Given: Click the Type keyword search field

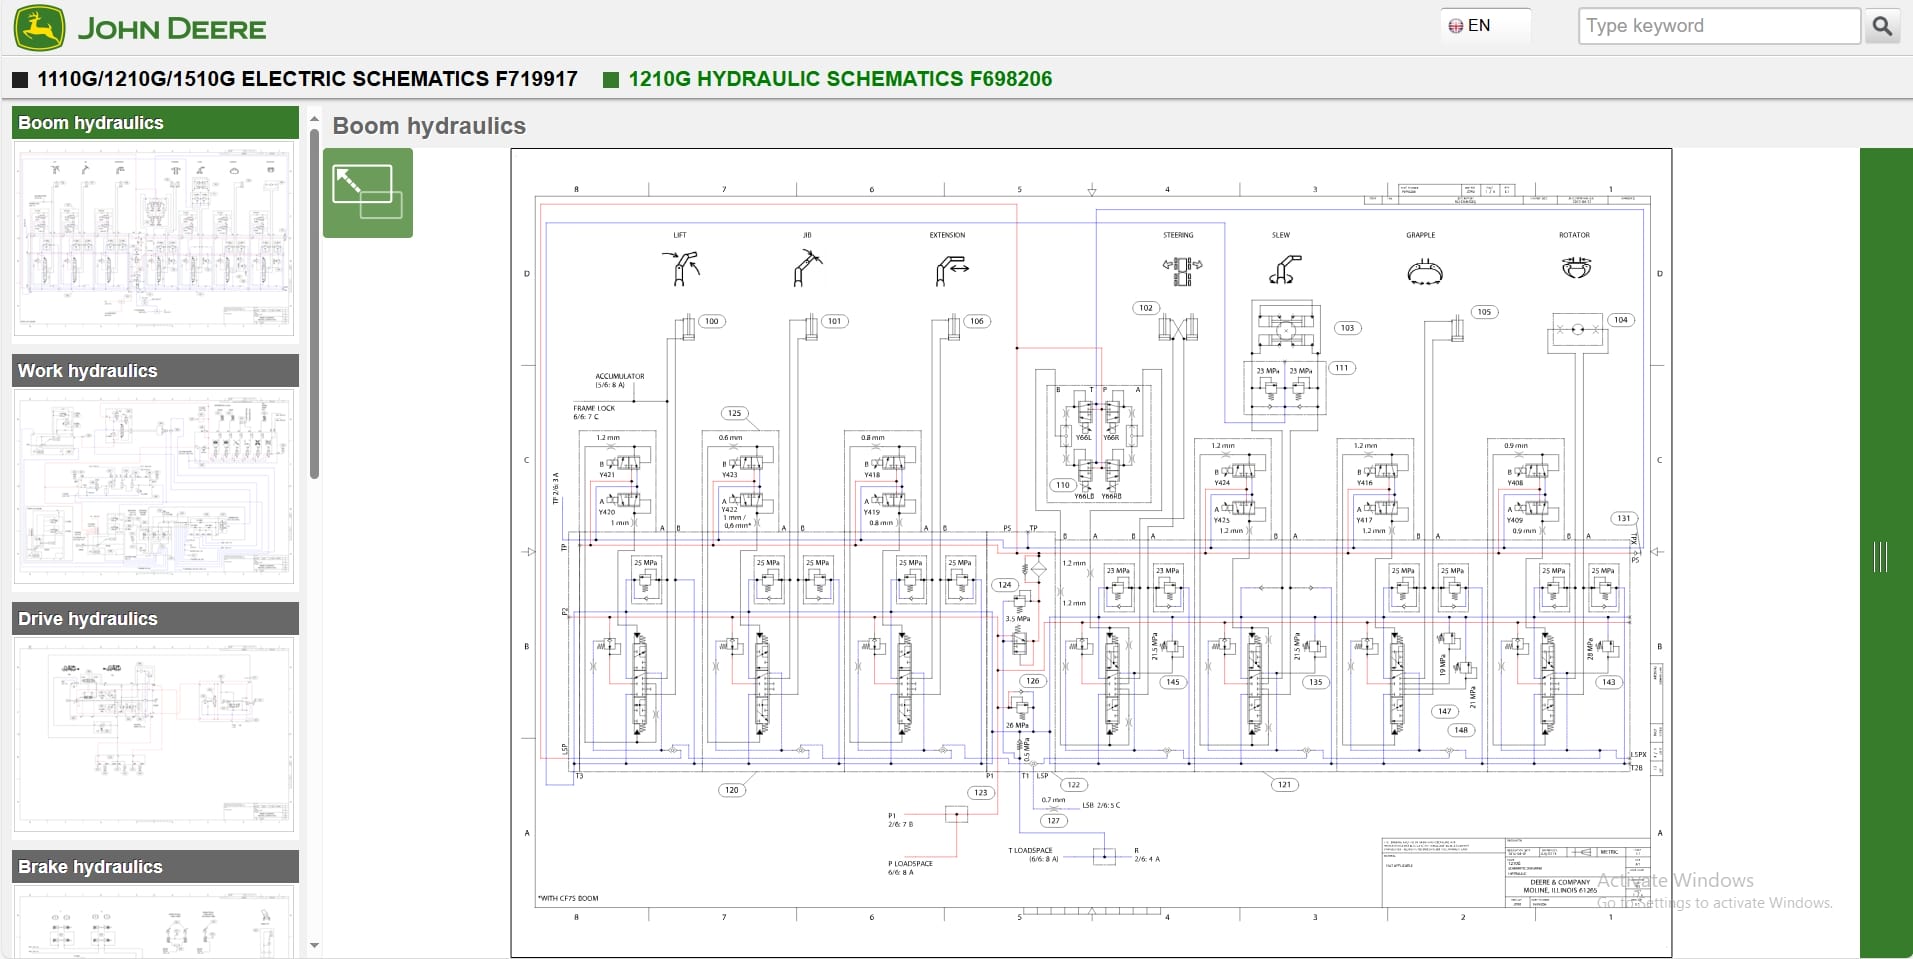Looking at the screenshot, I should (x=1718, y=25).
